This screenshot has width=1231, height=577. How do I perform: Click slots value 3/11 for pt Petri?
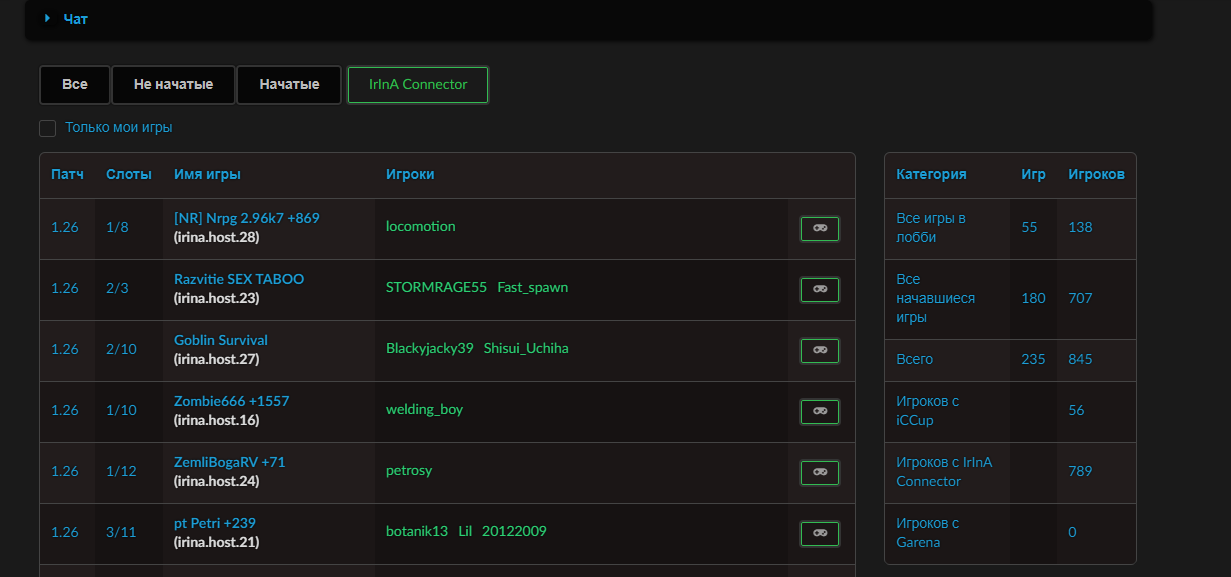point(121,532)
